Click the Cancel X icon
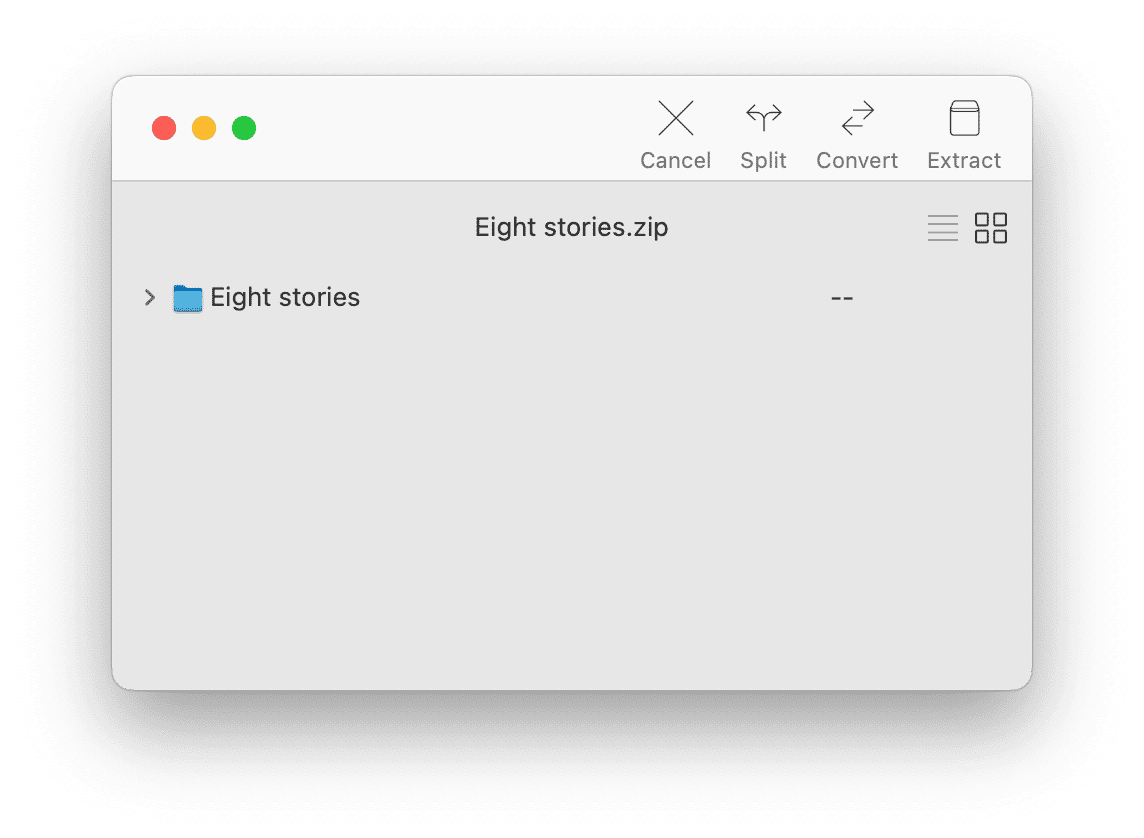The image size is (1144, 838). pyautogui.click(x=676, y=118)
